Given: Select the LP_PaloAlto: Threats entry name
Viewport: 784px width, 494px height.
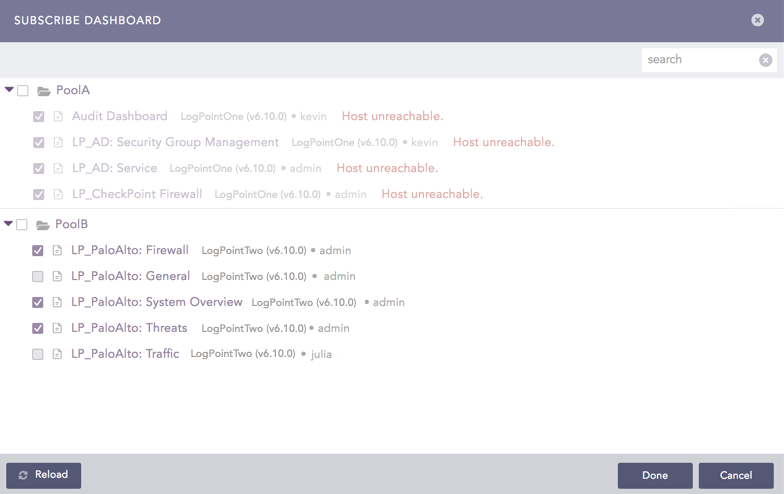Looking at the screenshot, I should (129, 328).
